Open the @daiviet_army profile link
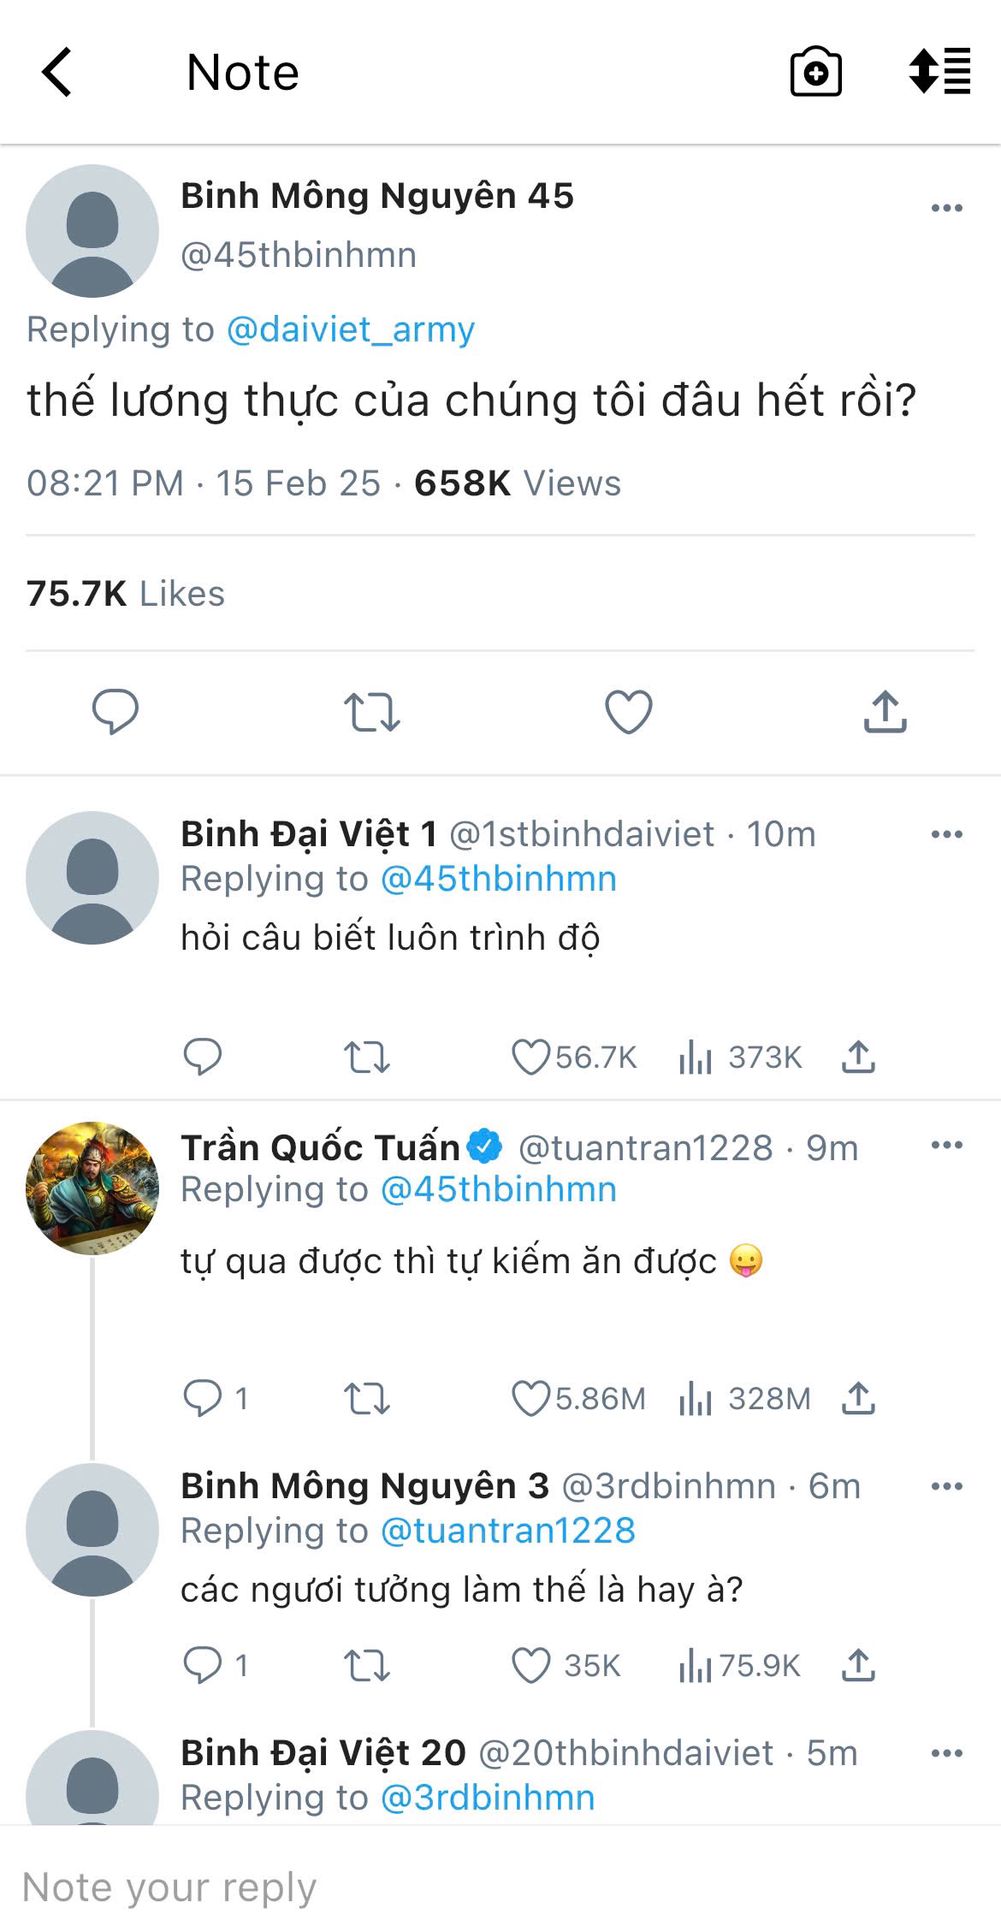Viewport: 1001px width, 1920px height. (x=350, y=329)
